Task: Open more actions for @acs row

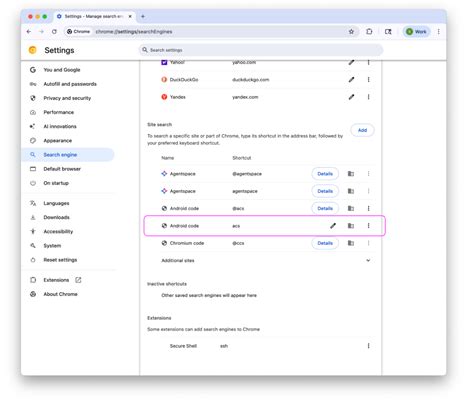Action: pyautogui.click(x=368, y=208)
